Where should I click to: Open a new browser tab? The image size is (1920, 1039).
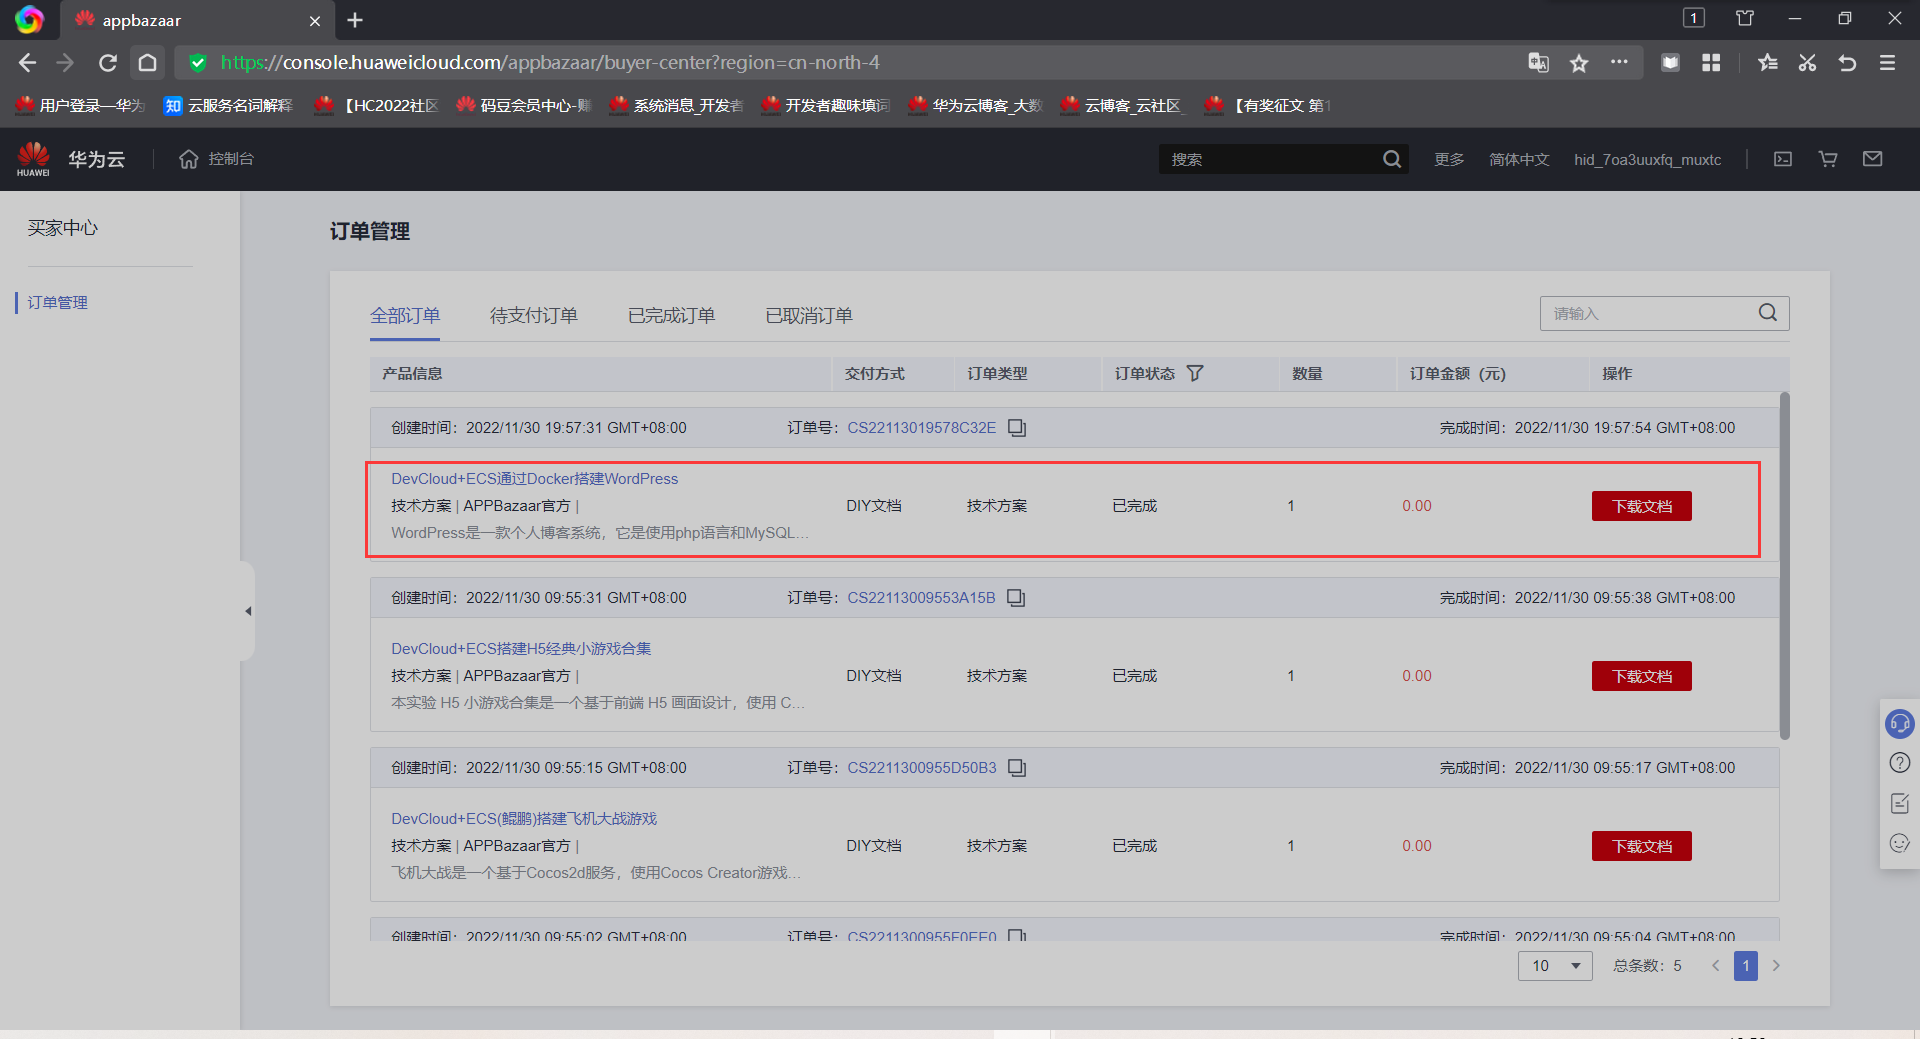click(355, 20)
